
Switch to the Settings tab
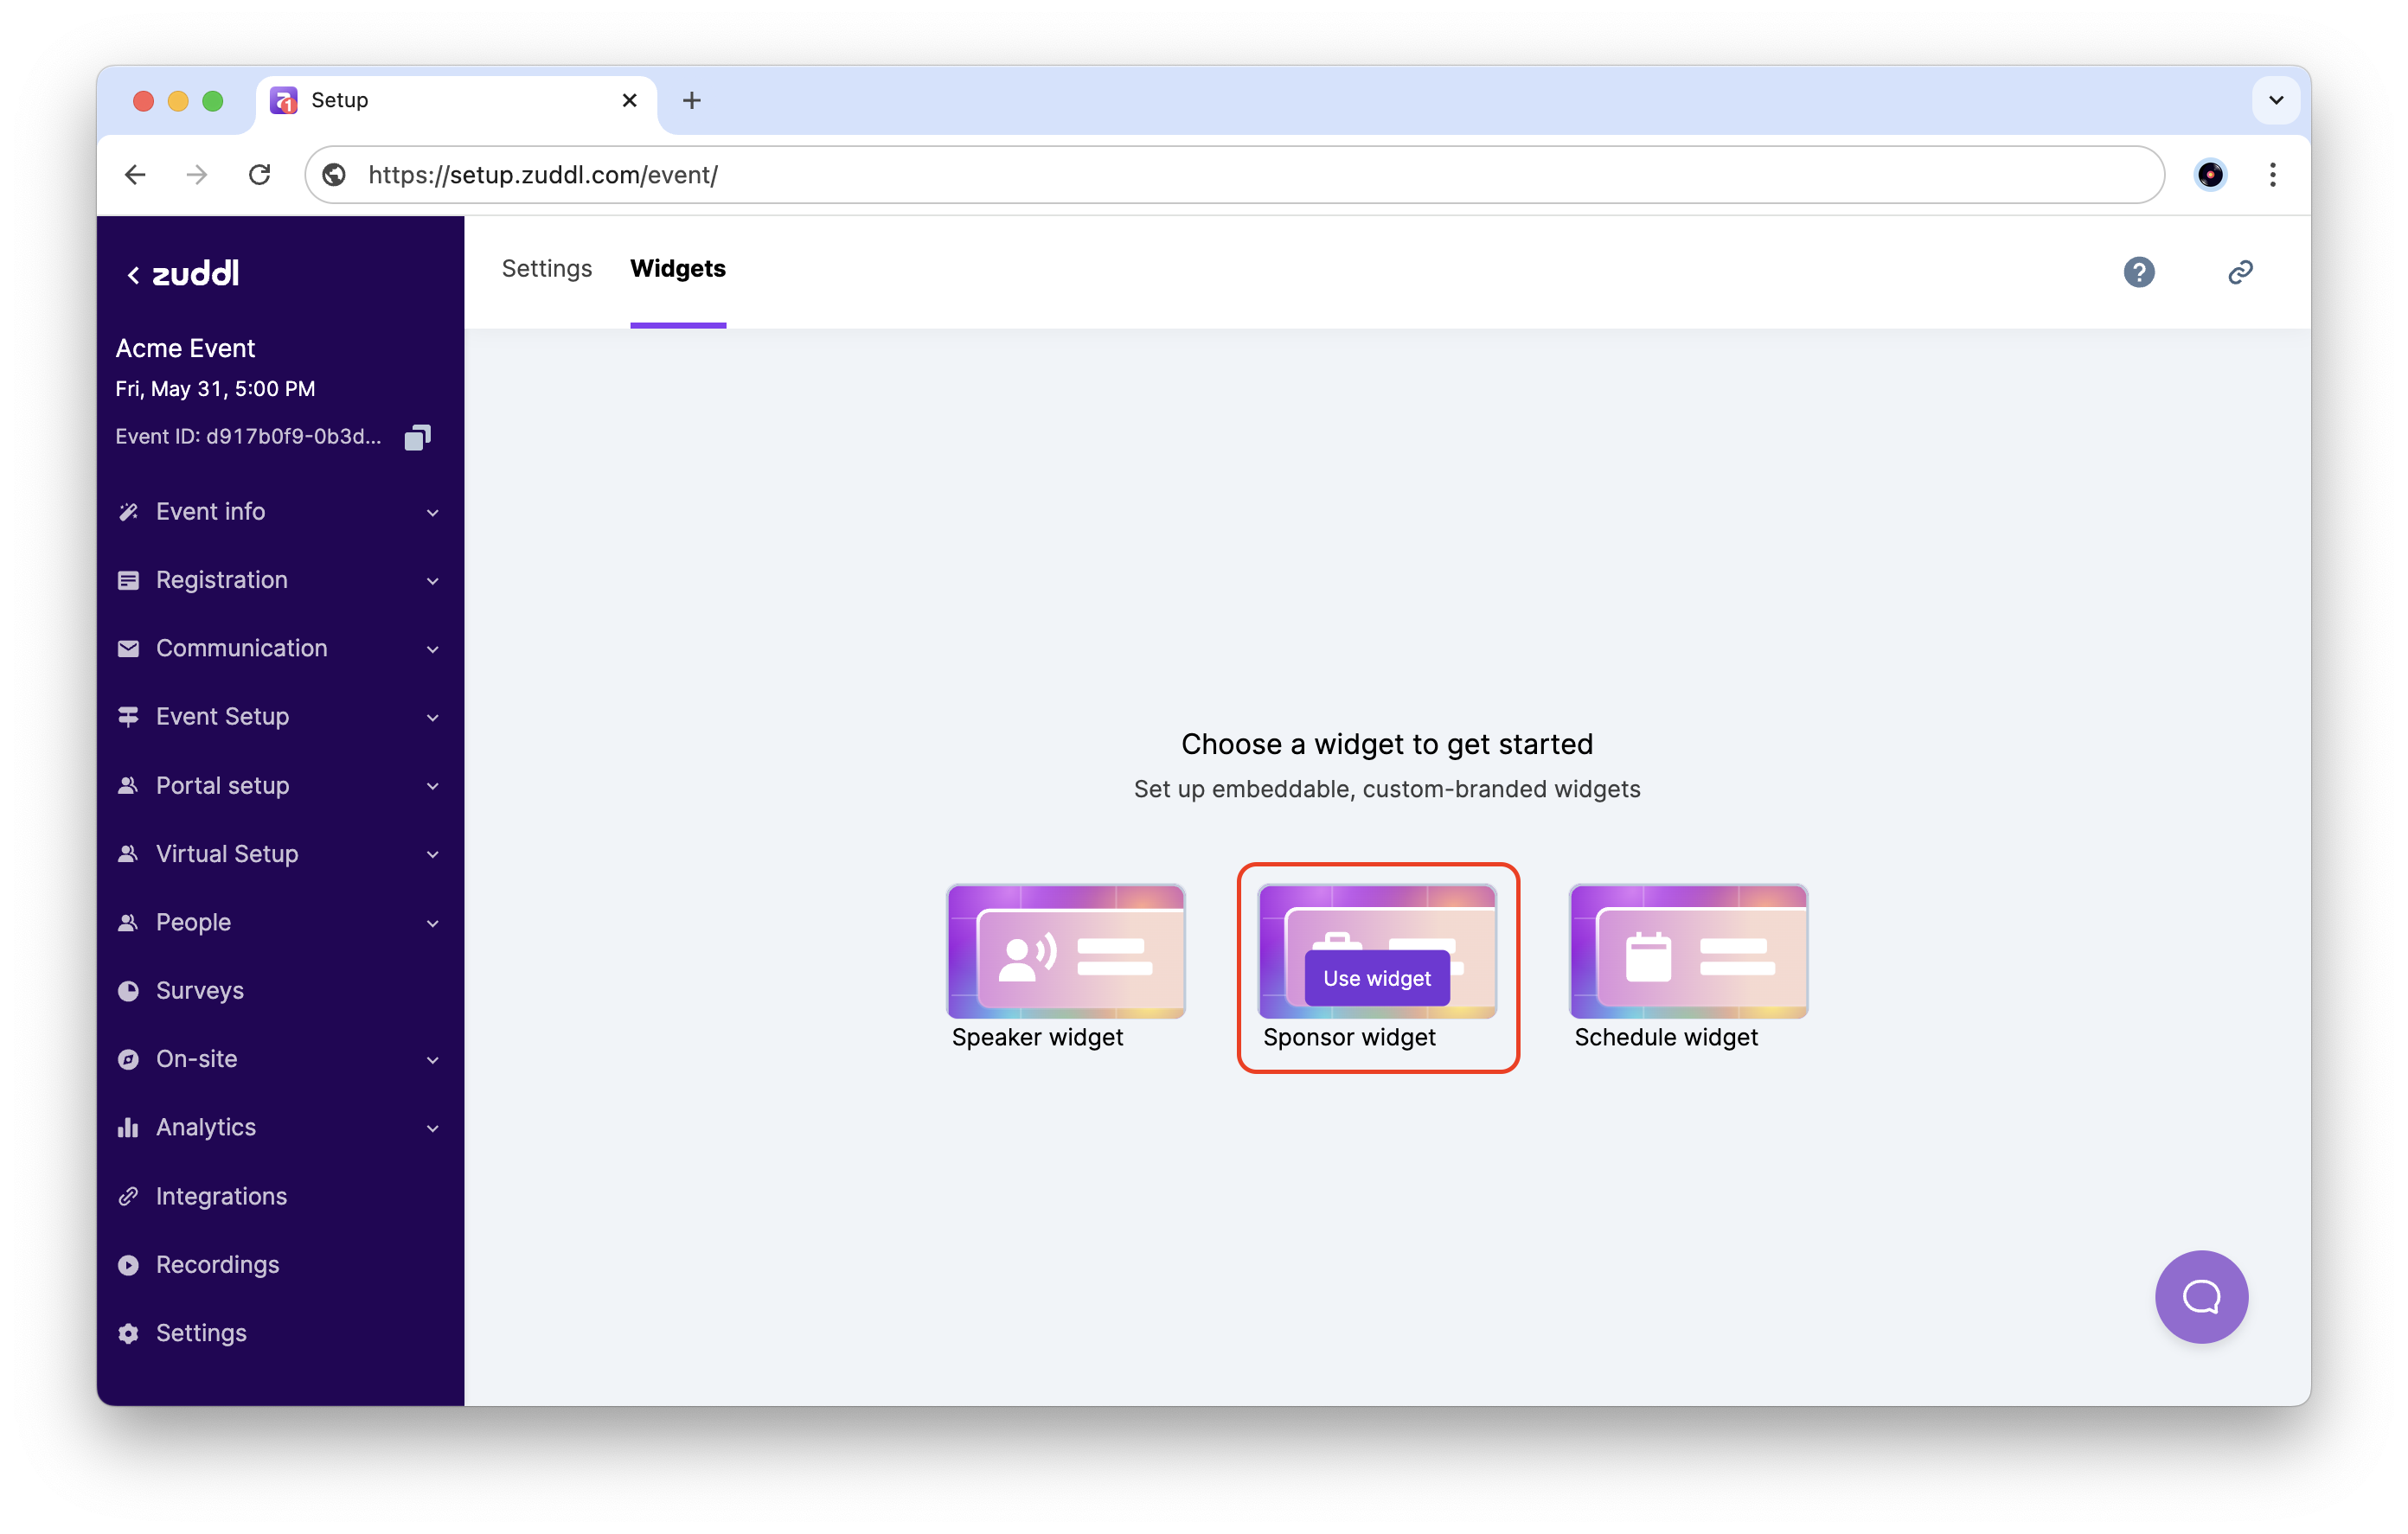(546, 269)
